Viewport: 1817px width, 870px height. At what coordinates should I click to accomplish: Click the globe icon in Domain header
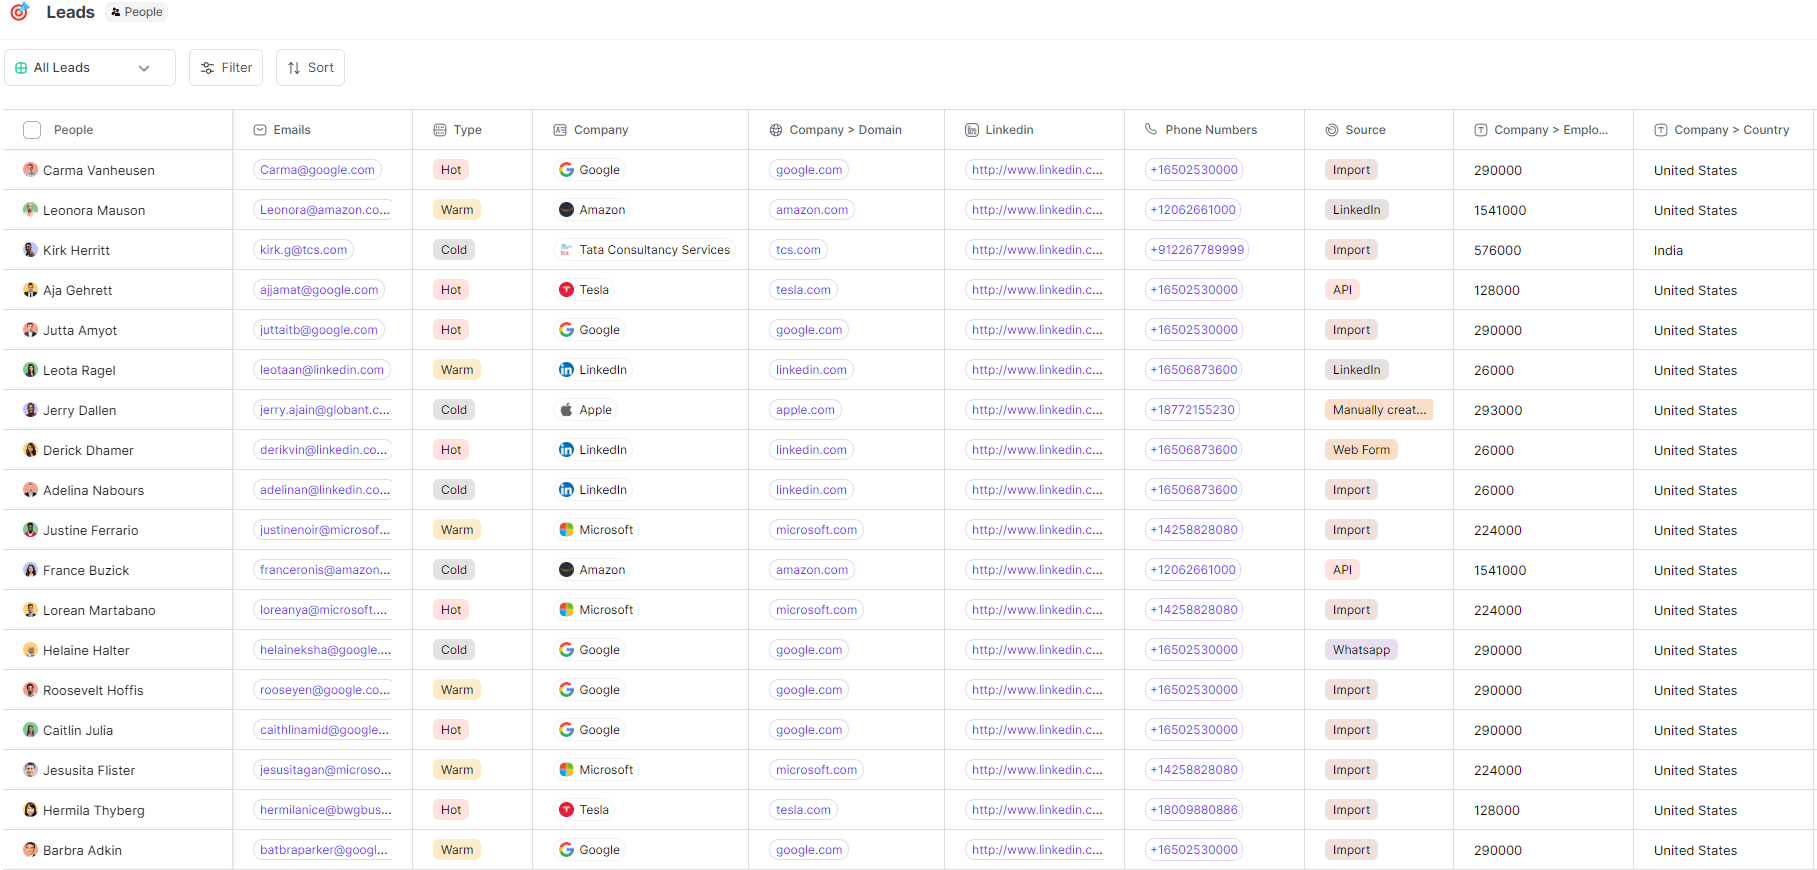[x=776, y=130]
